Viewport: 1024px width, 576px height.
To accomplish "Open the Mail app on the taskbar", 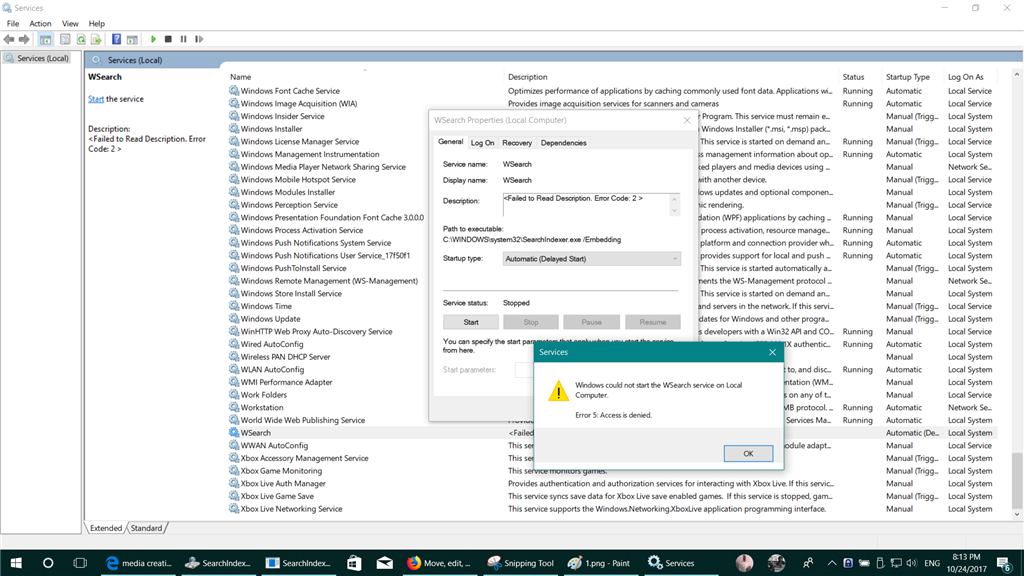I will click(385, 563).
